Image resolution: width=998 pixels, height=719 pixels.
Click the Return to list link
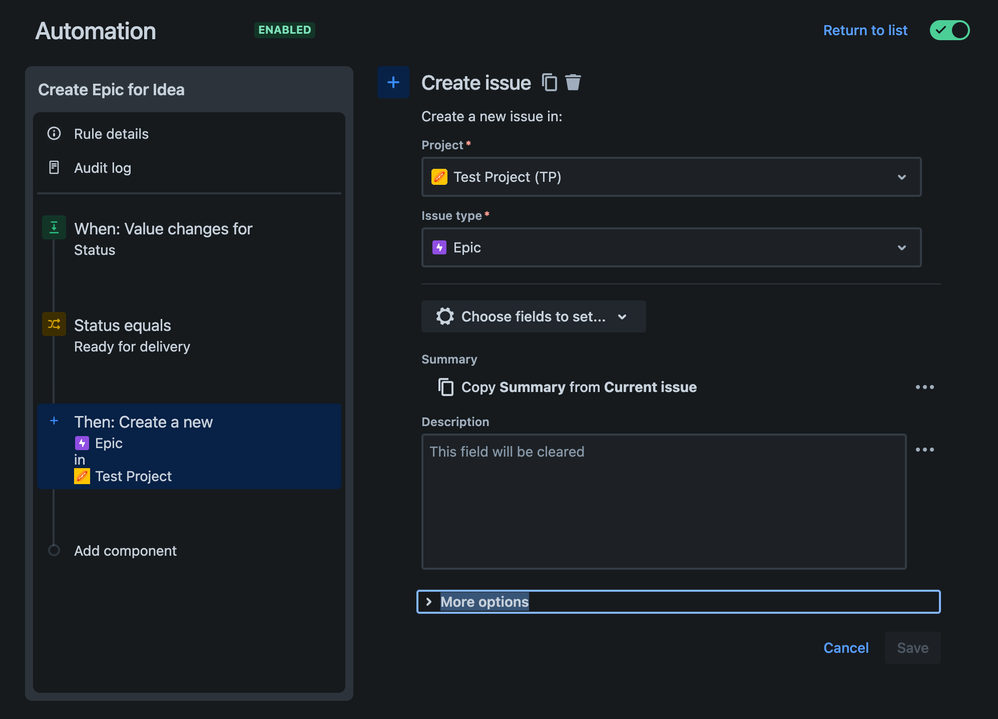tap(865, 30)
